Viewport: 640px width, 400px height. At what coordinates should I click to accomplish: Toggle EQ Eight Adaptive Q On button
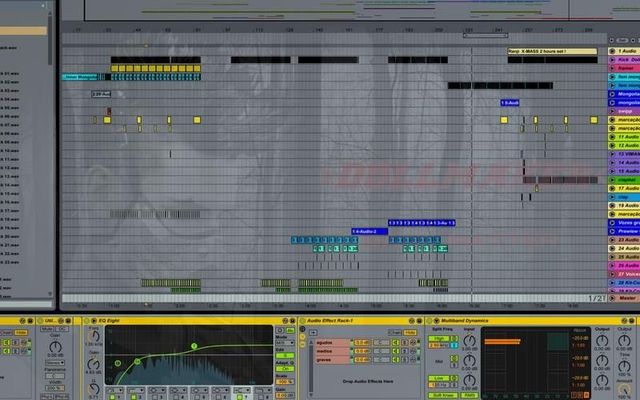point(285,369)
